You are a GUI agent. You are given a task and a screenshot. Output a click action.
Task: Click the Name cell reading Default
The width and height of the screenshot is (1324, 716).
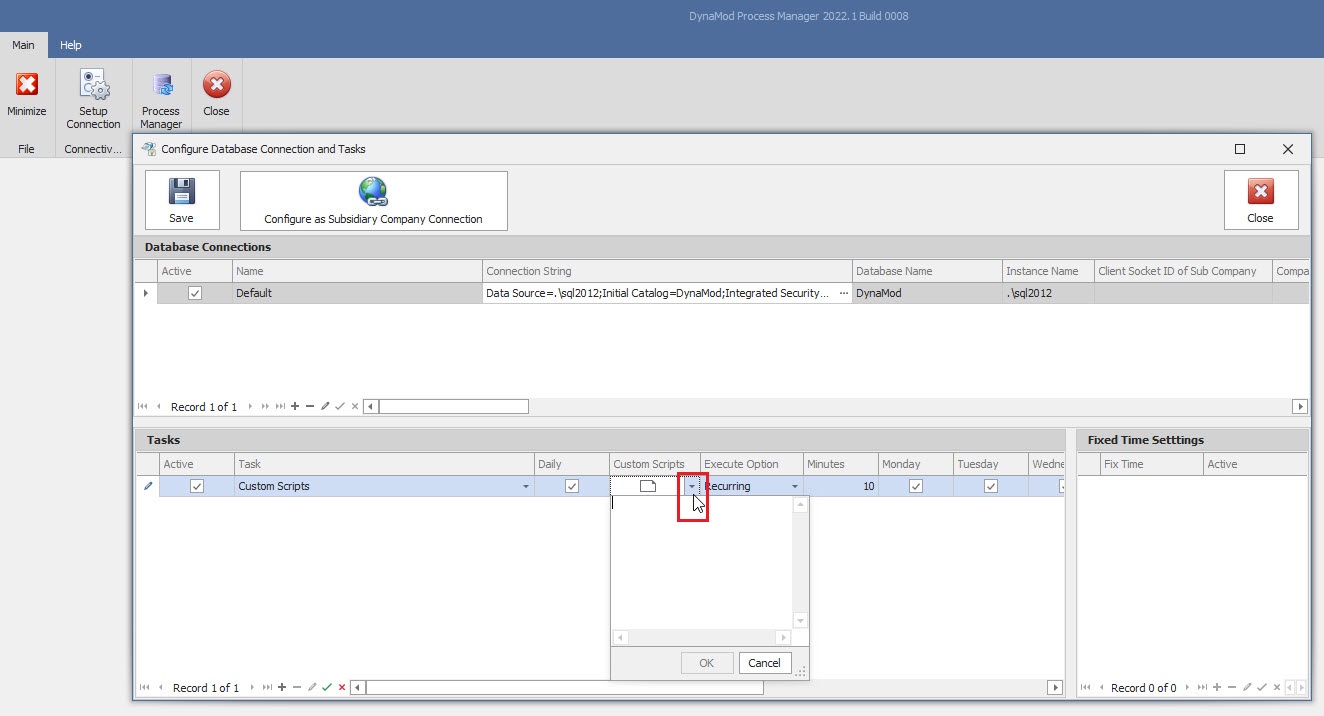click(x=357, y=293)
